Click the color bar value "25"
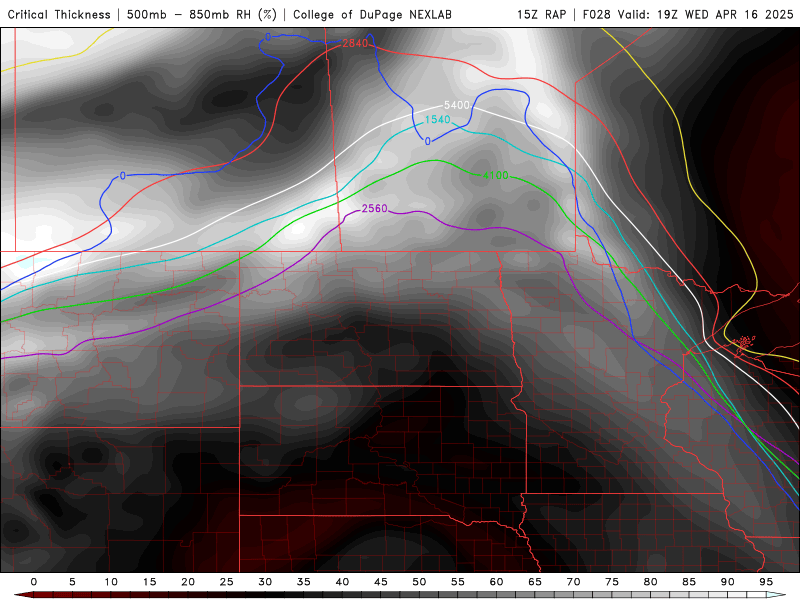 click(x=227, y=582)
